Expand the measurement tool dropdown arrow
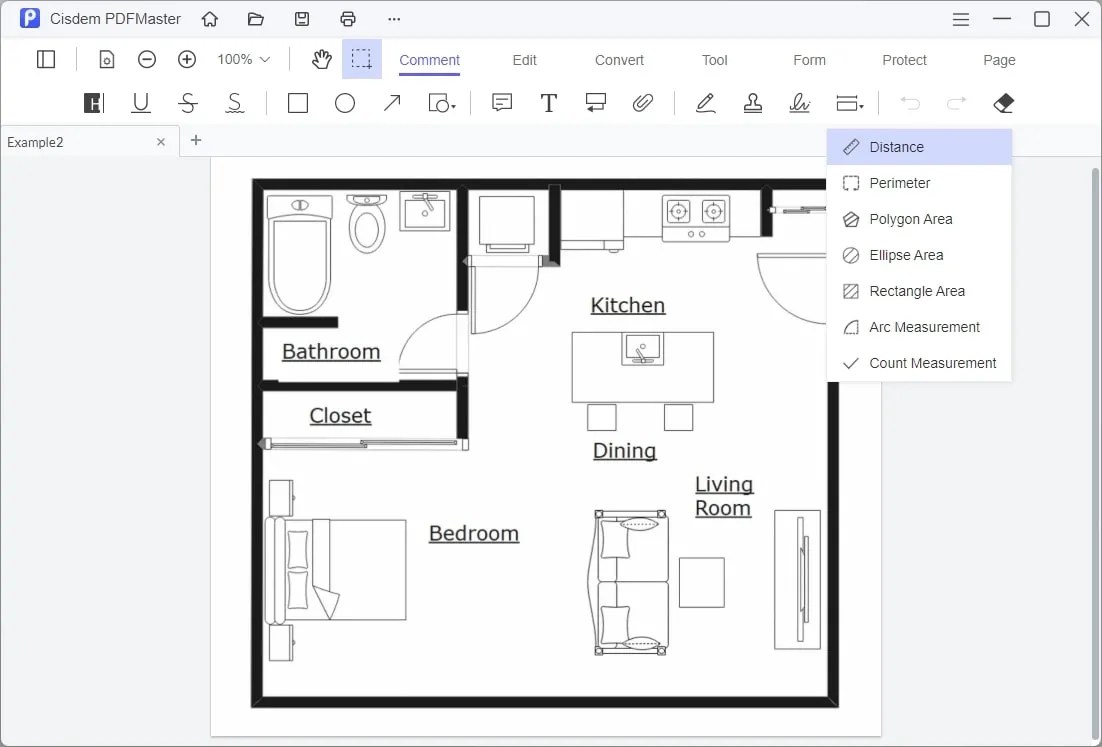 click(x=862, y=107)
